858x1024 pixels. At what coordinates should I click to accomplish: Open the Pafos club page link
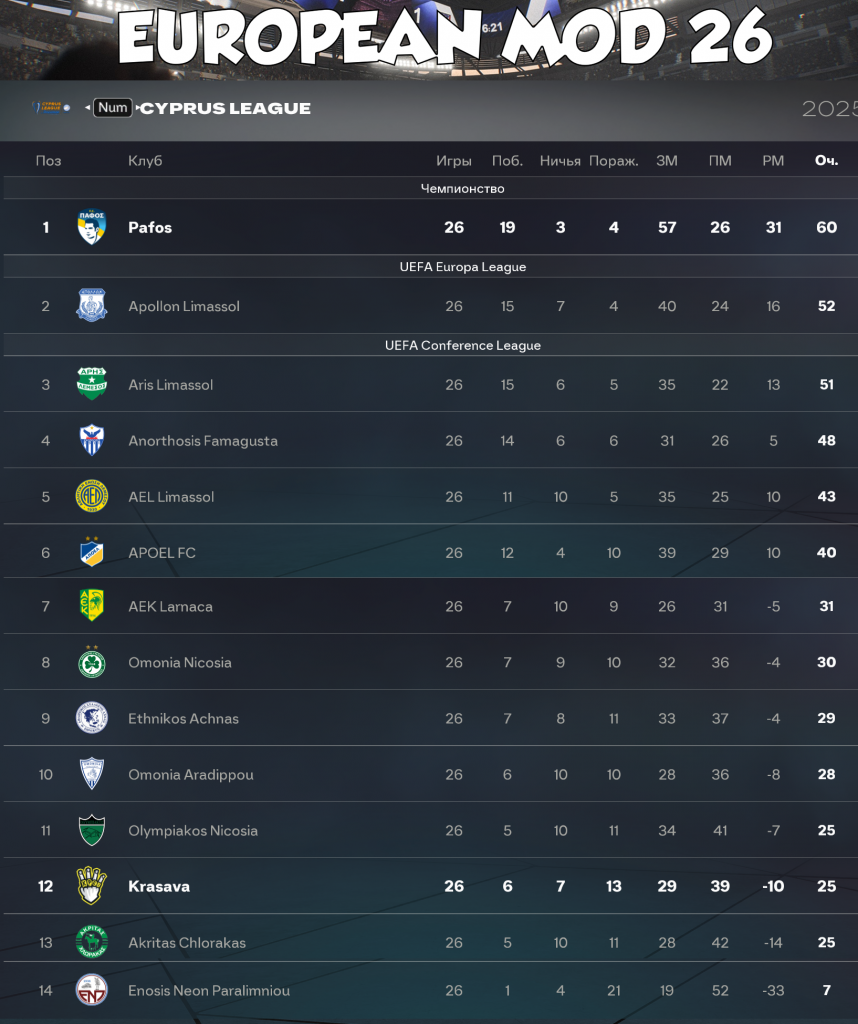(152, 227)
